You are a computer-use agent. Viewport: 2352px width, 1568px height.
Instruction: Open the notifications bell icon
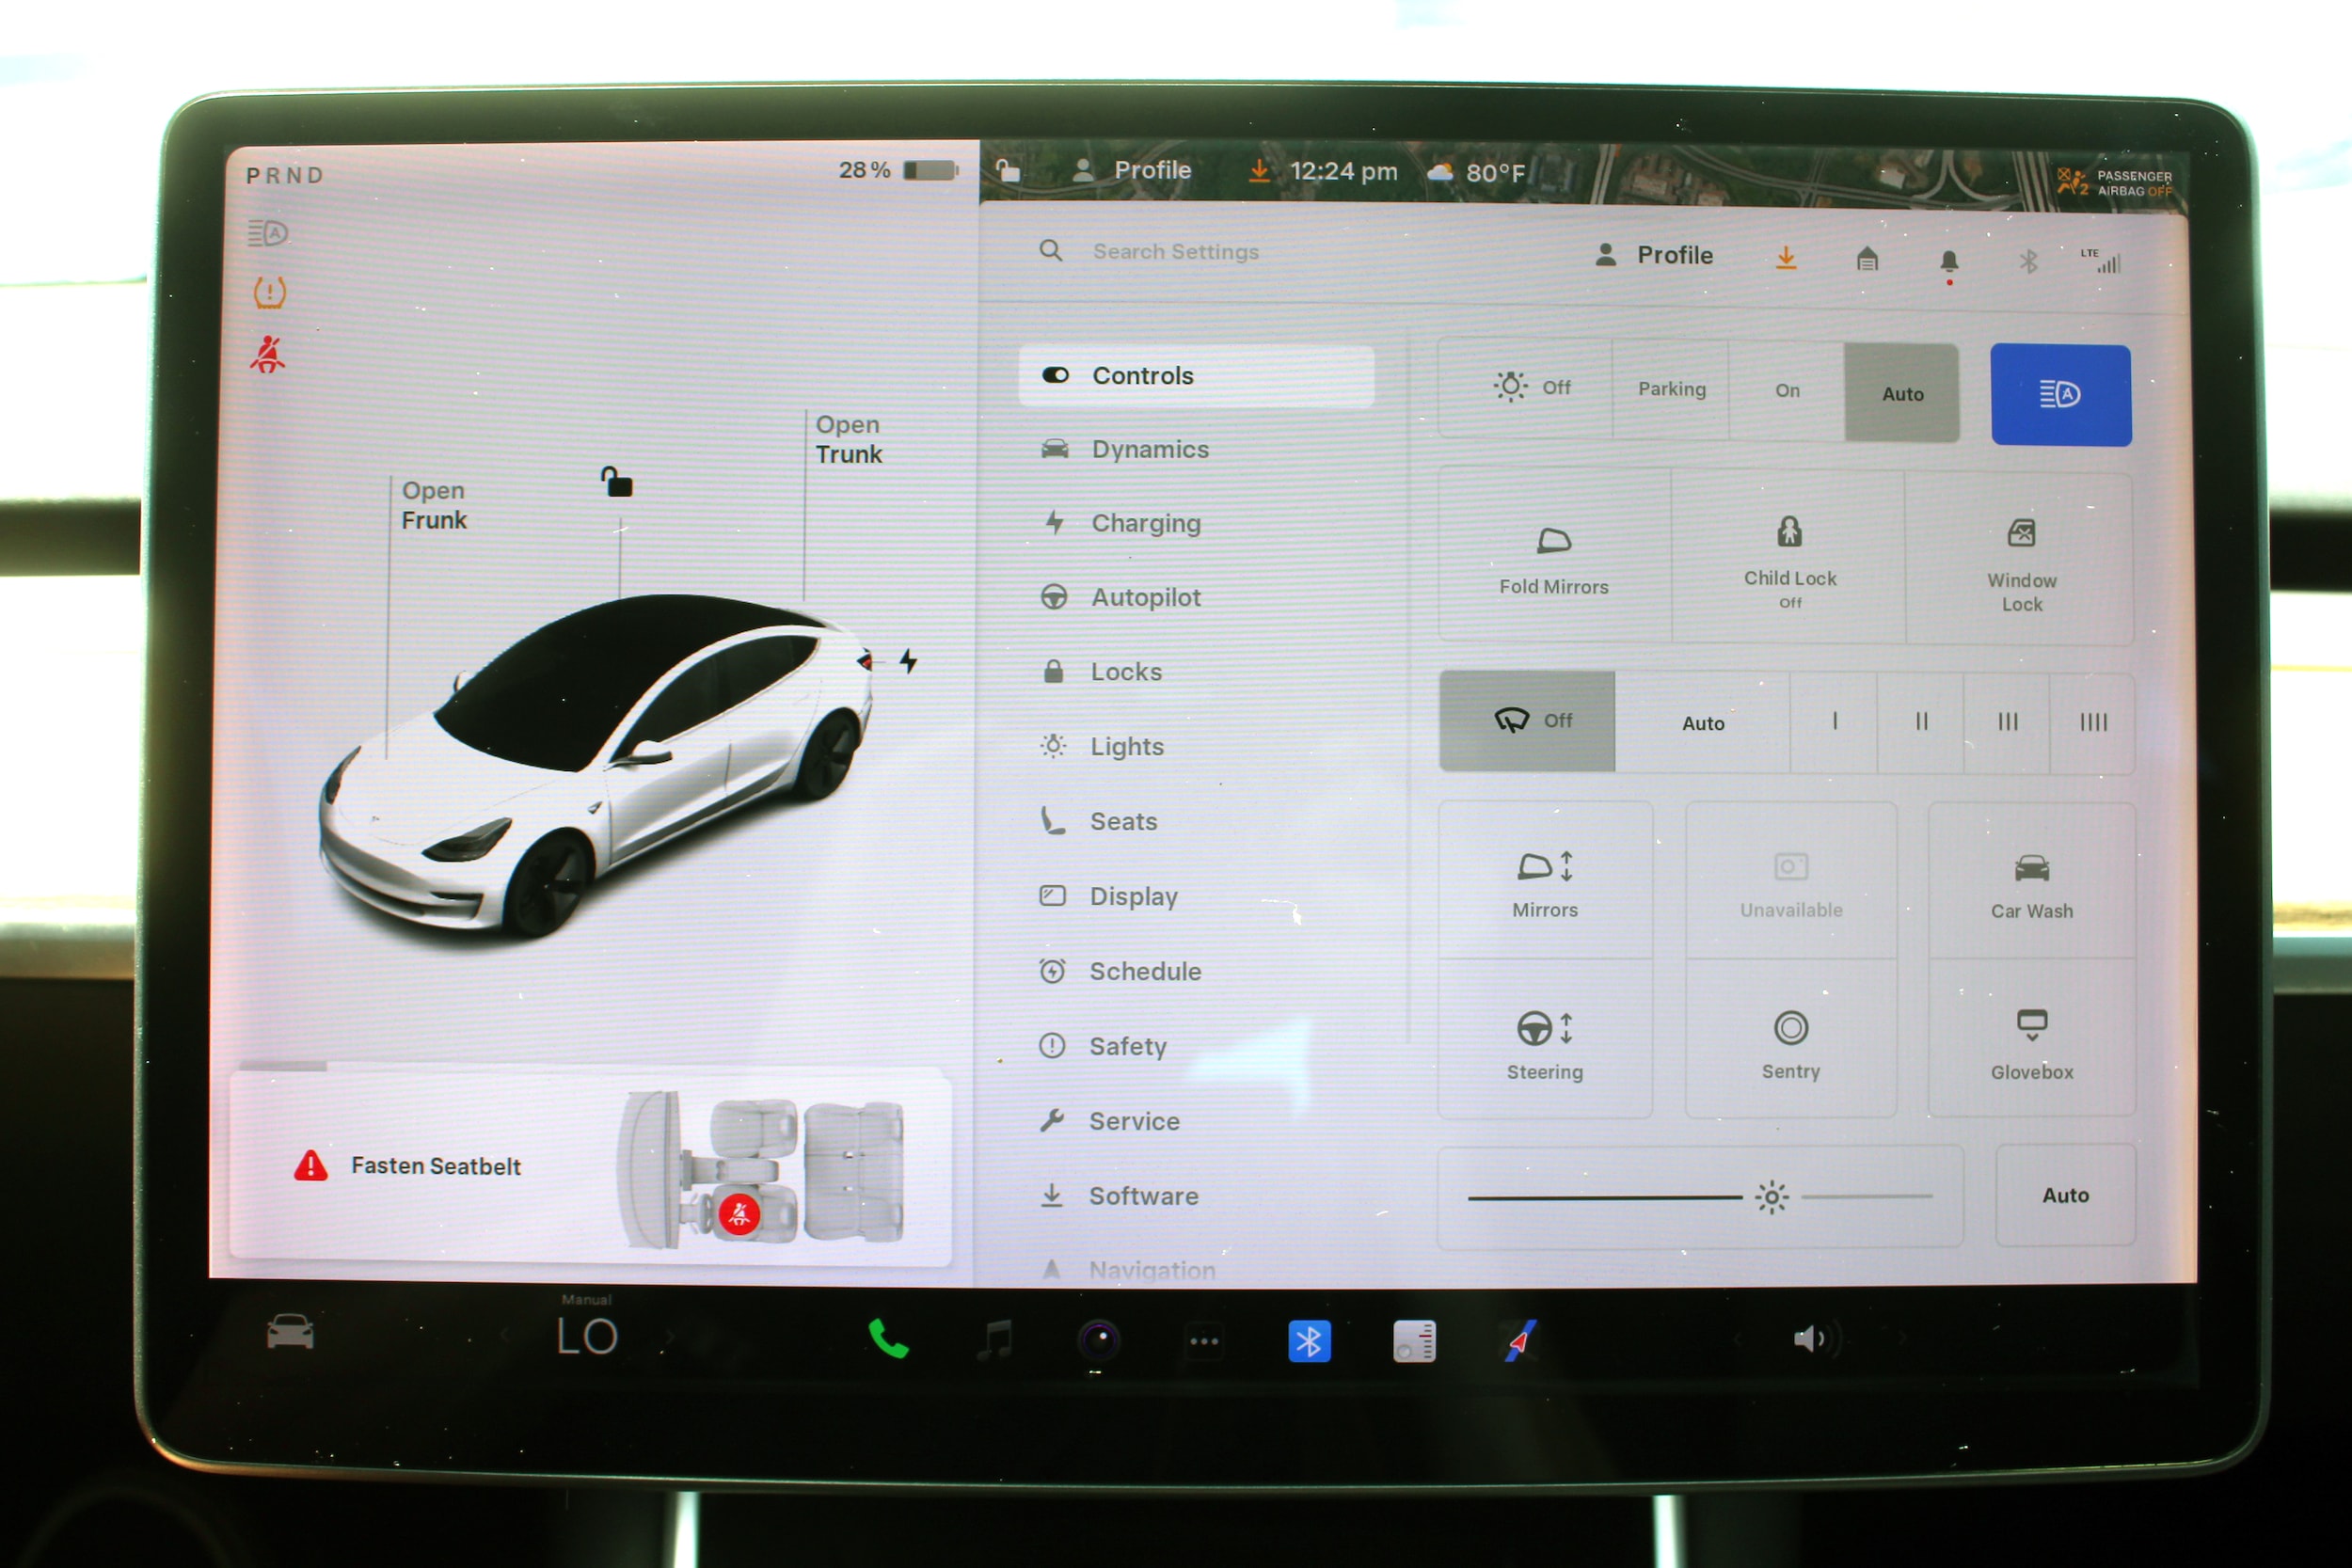[x=1949, y=264]
